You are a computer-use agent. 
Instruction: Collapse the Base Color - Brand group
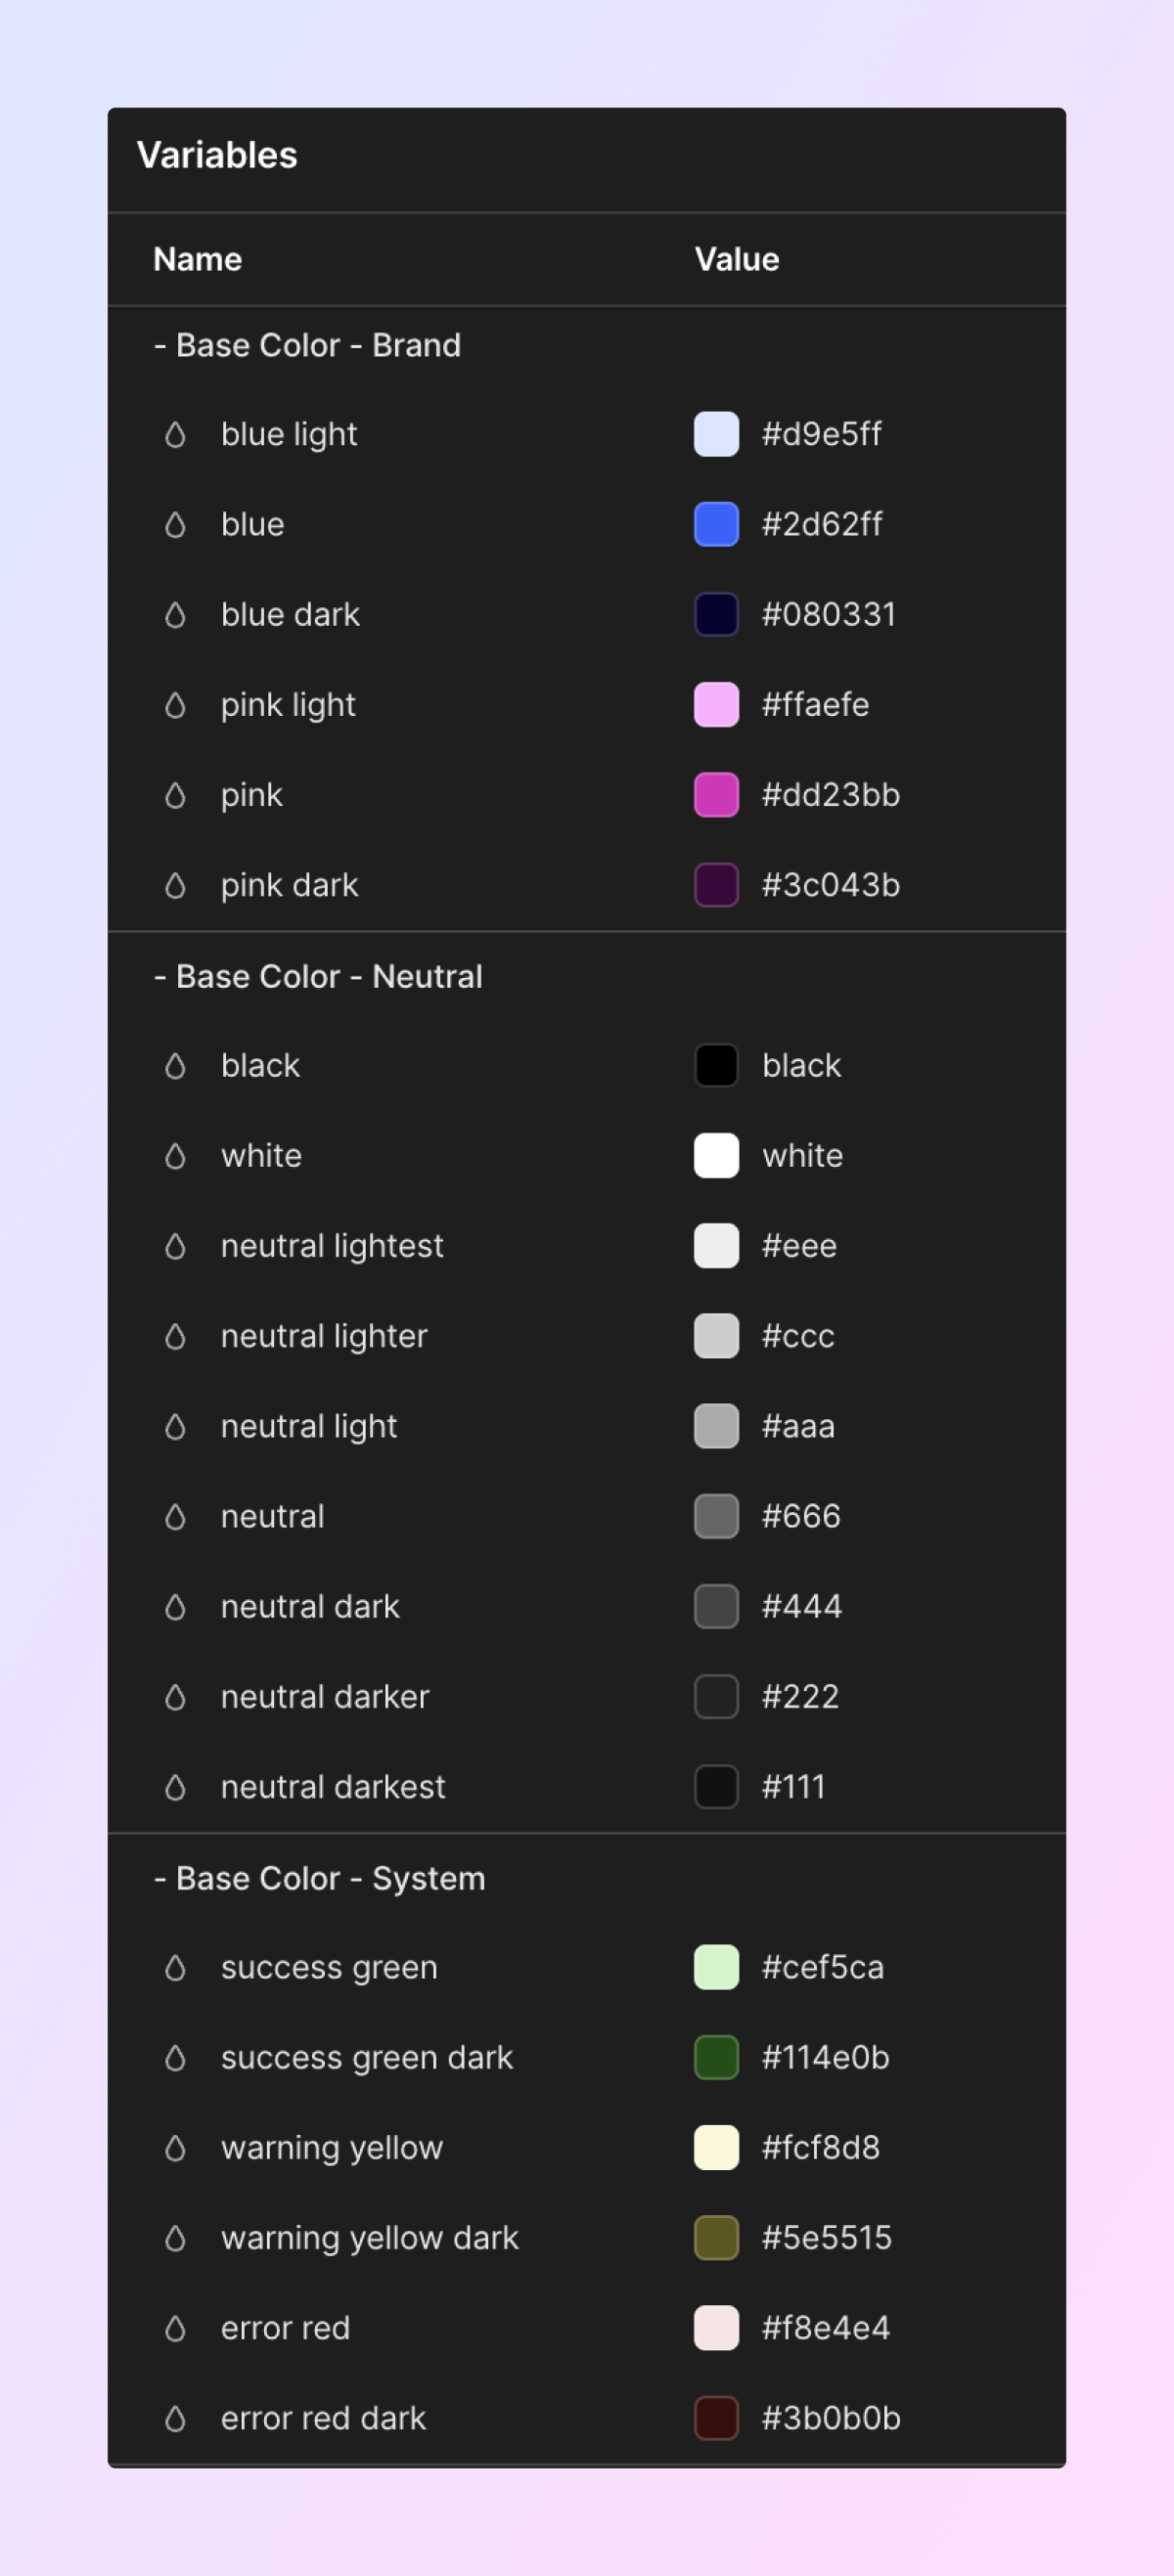307,345
